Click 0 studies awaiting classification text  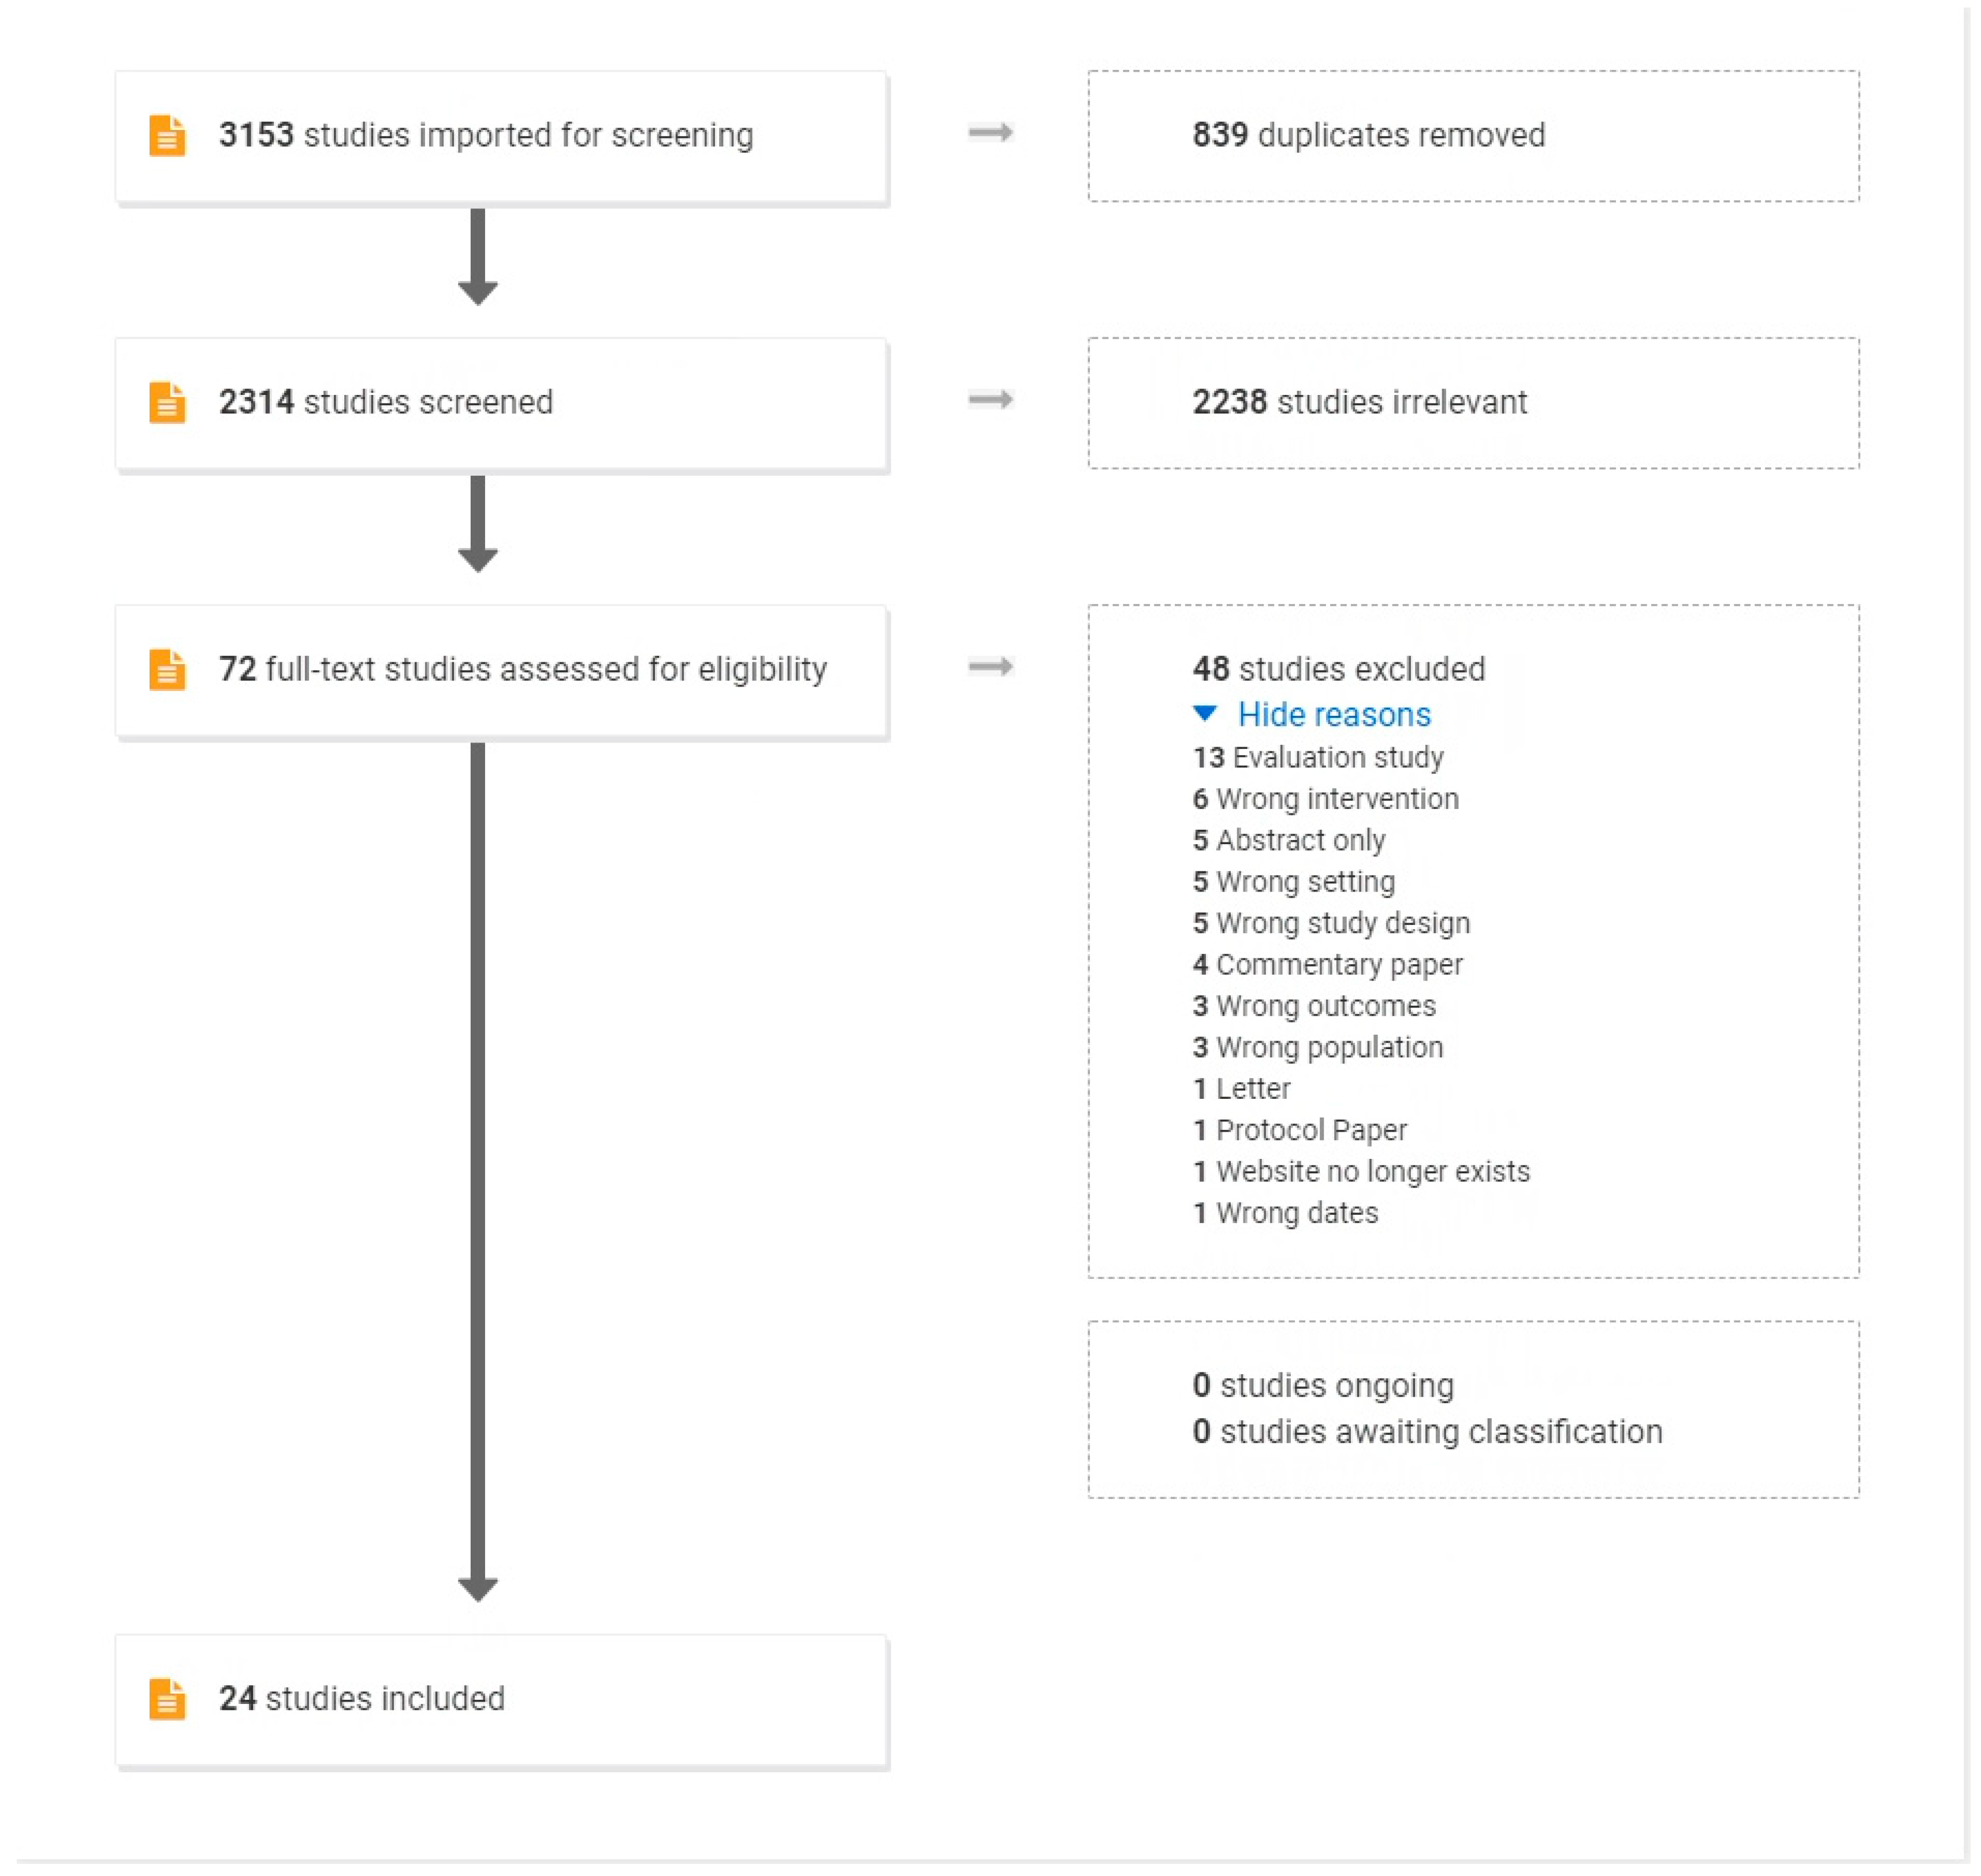point(1427,1432)
